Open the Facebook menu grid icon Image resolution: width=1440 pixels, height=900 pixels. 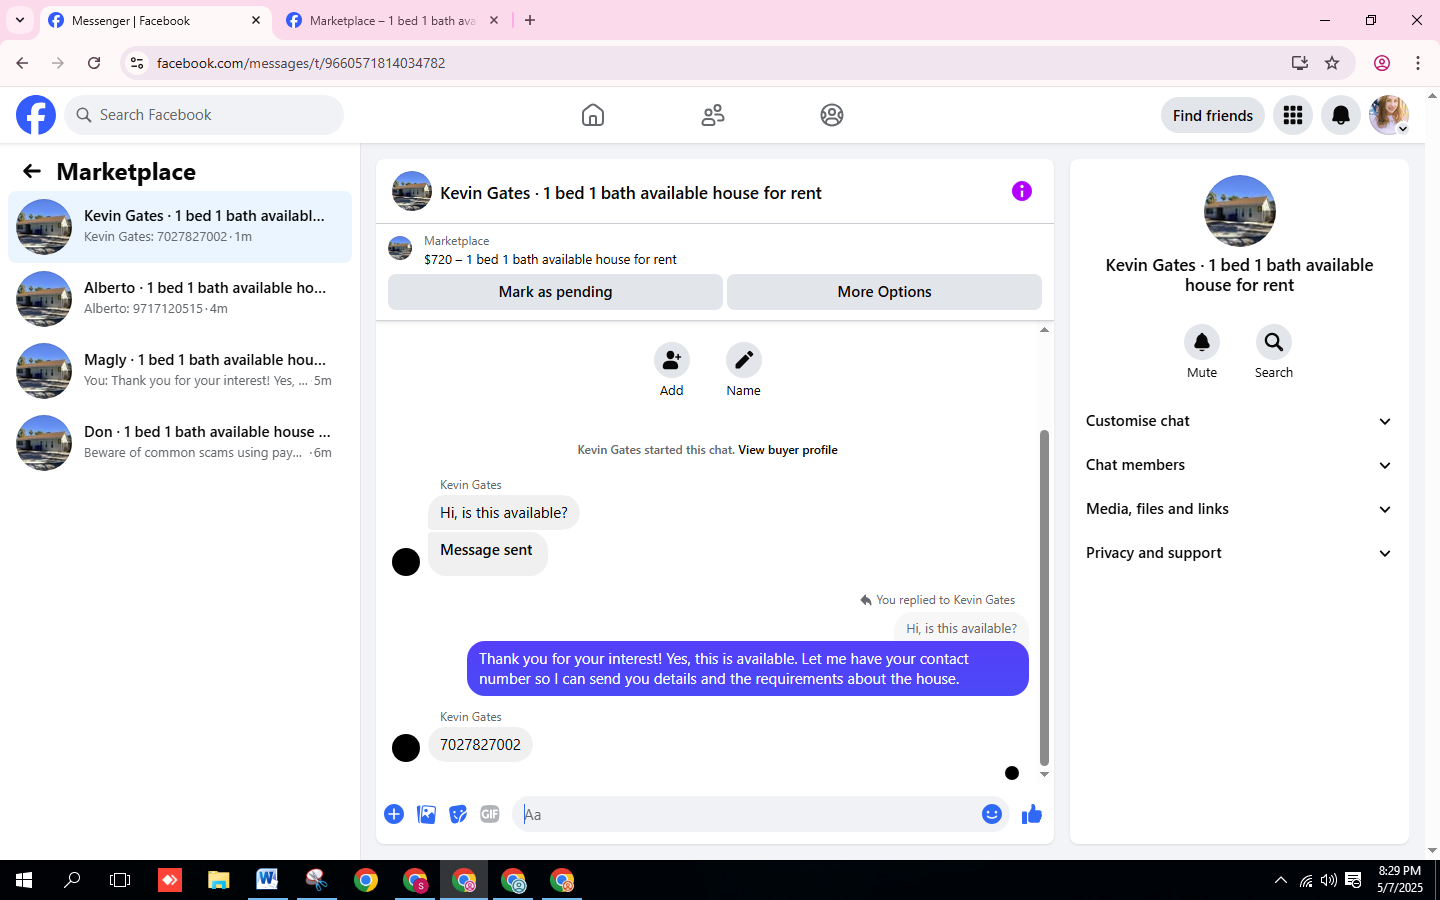[1293, 115]
